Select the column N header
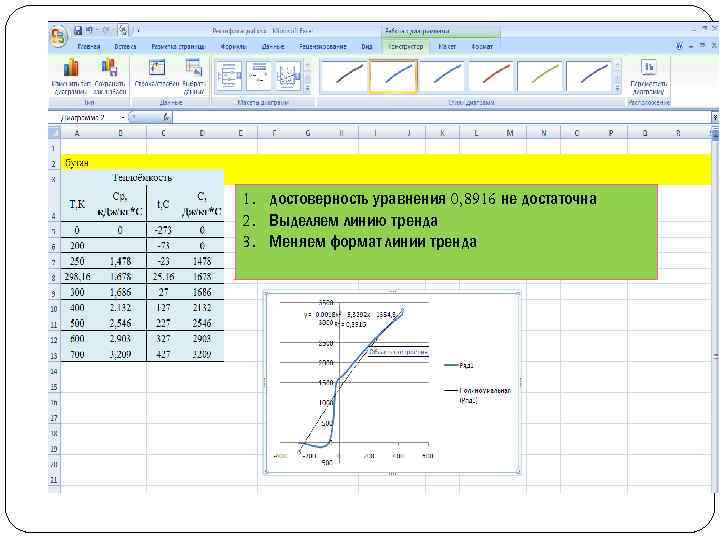This screenshot has height=540, width=720. click(x=544, y=133)
